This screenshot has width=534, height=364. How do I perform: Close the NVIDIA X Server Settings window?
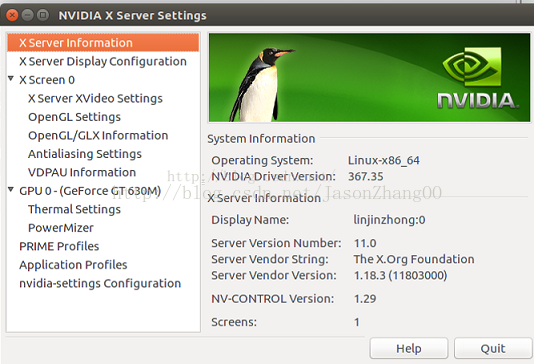[12, 15]
